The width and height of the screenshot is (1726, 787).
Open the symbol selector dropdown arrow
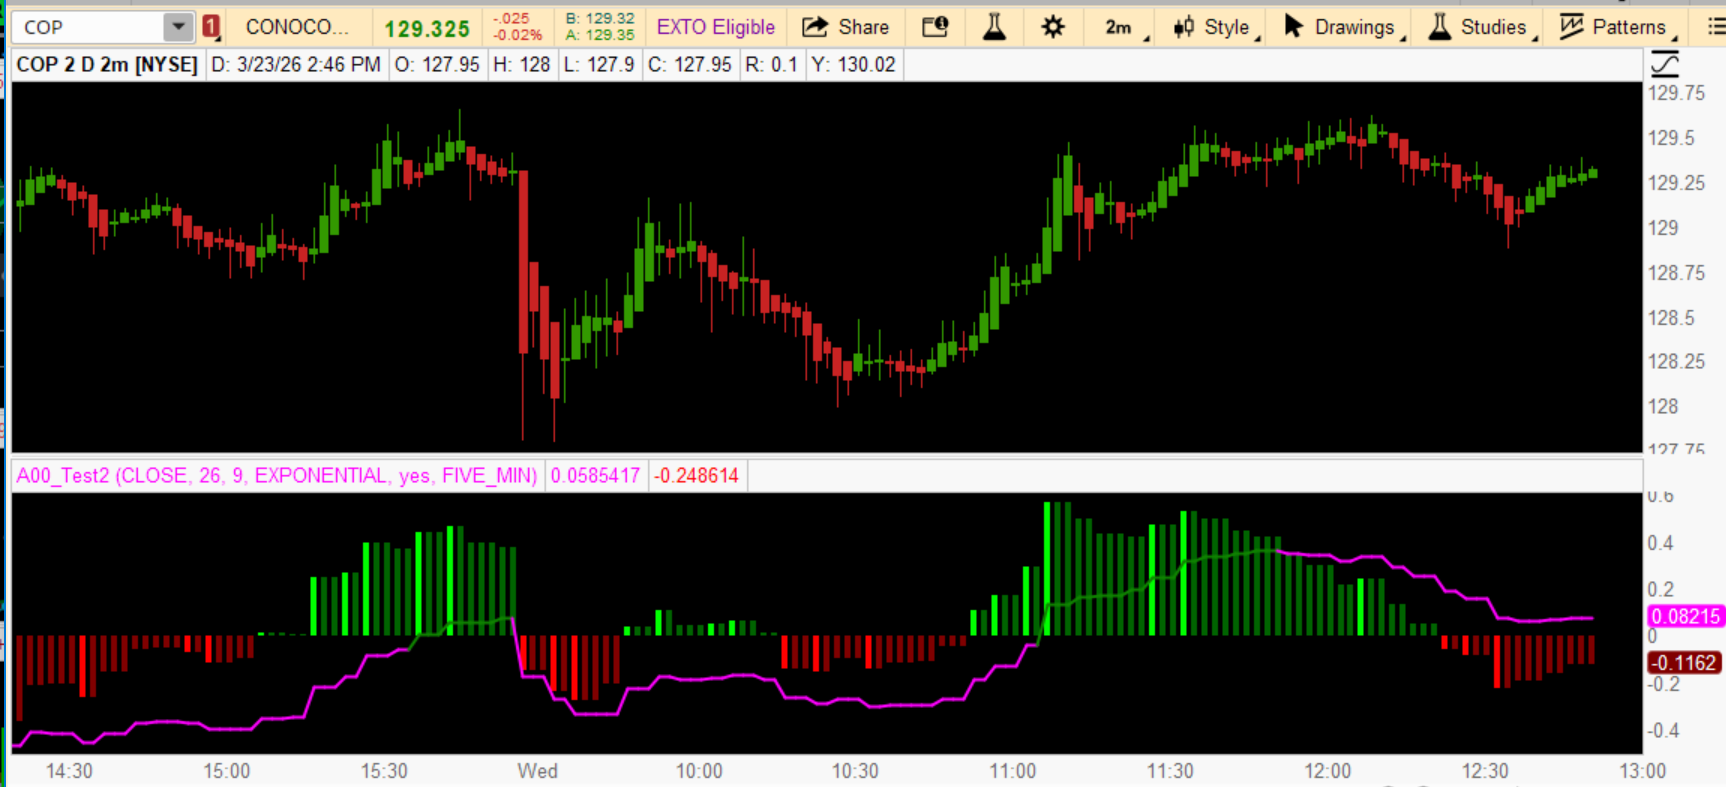point(177,27)
